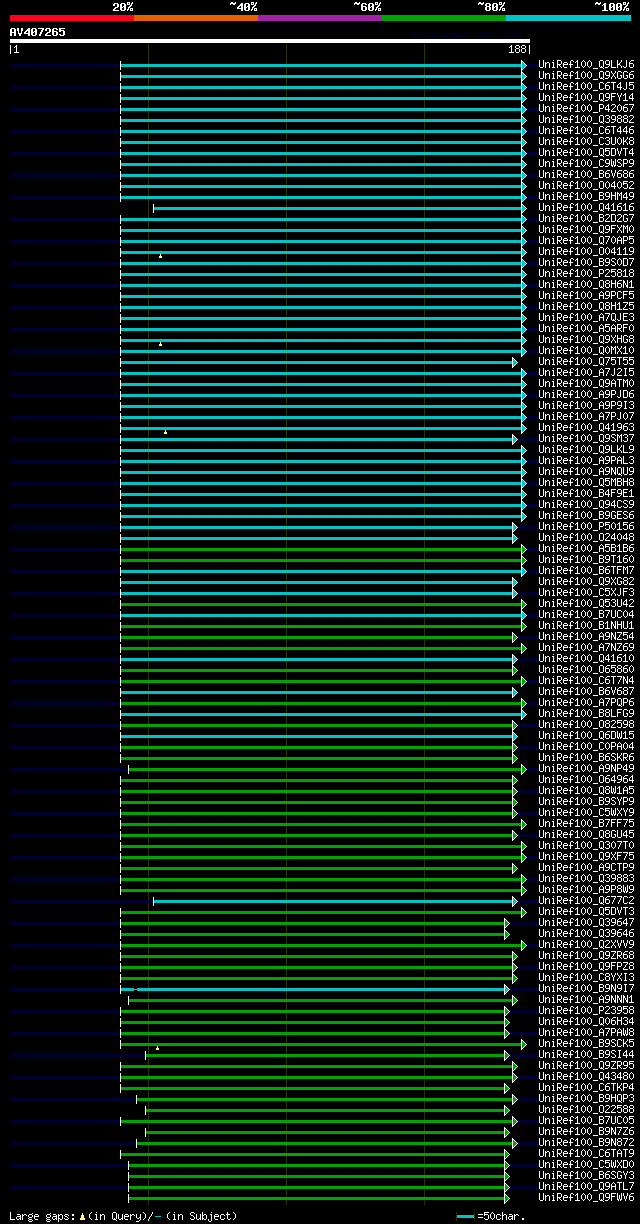
Task: Open hit UniRef100_B6V686
Action: click(586, 175)
